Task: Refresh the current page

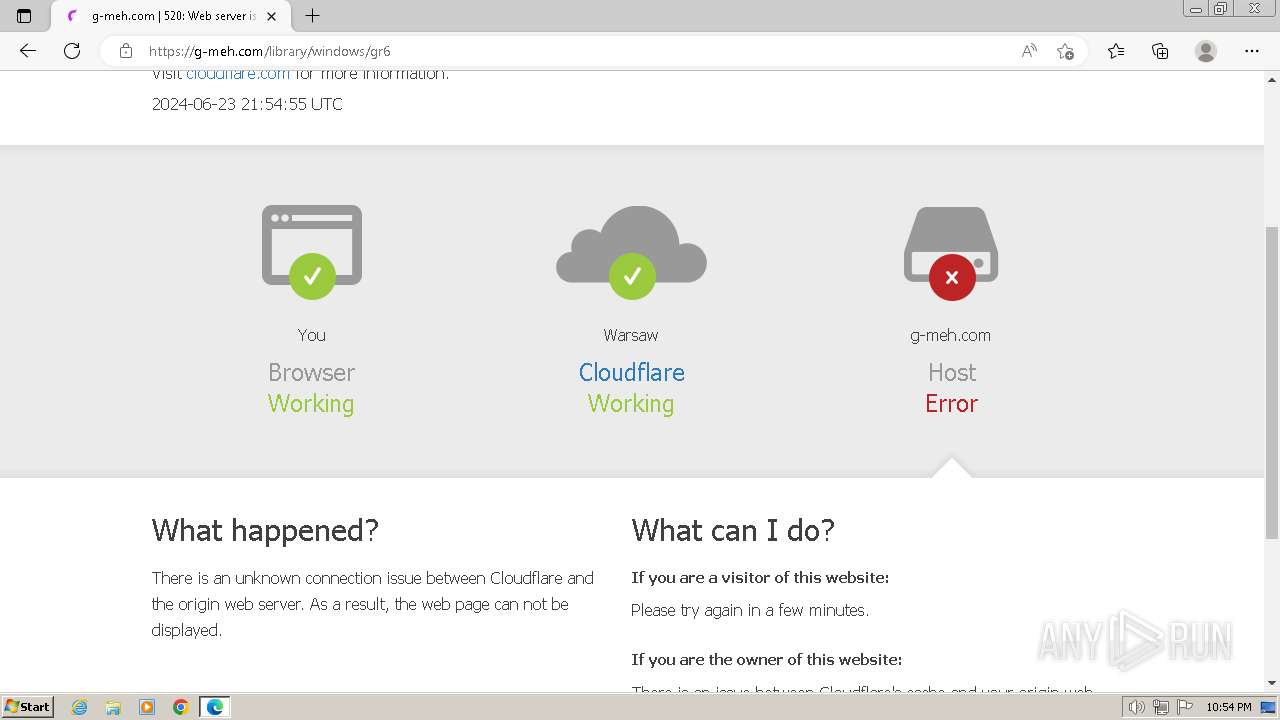Action: pyautogui.click(x=72, y=51)
